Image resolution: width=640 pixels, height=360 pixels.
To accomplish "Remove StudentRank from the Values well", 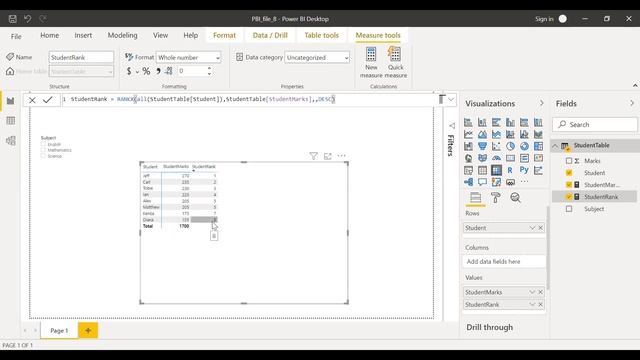I will [541, 304].
